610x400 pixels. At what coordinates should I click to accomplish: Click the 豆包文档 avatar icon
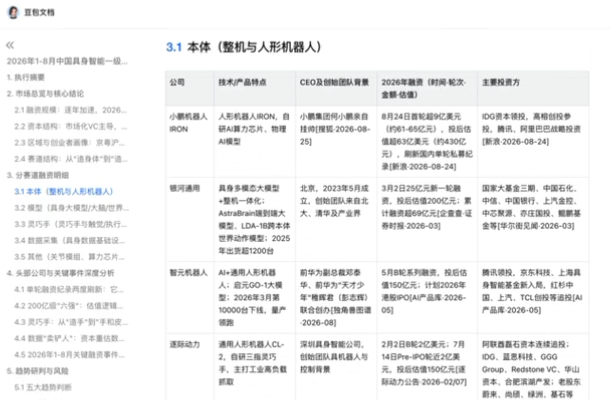click(13, 12)
